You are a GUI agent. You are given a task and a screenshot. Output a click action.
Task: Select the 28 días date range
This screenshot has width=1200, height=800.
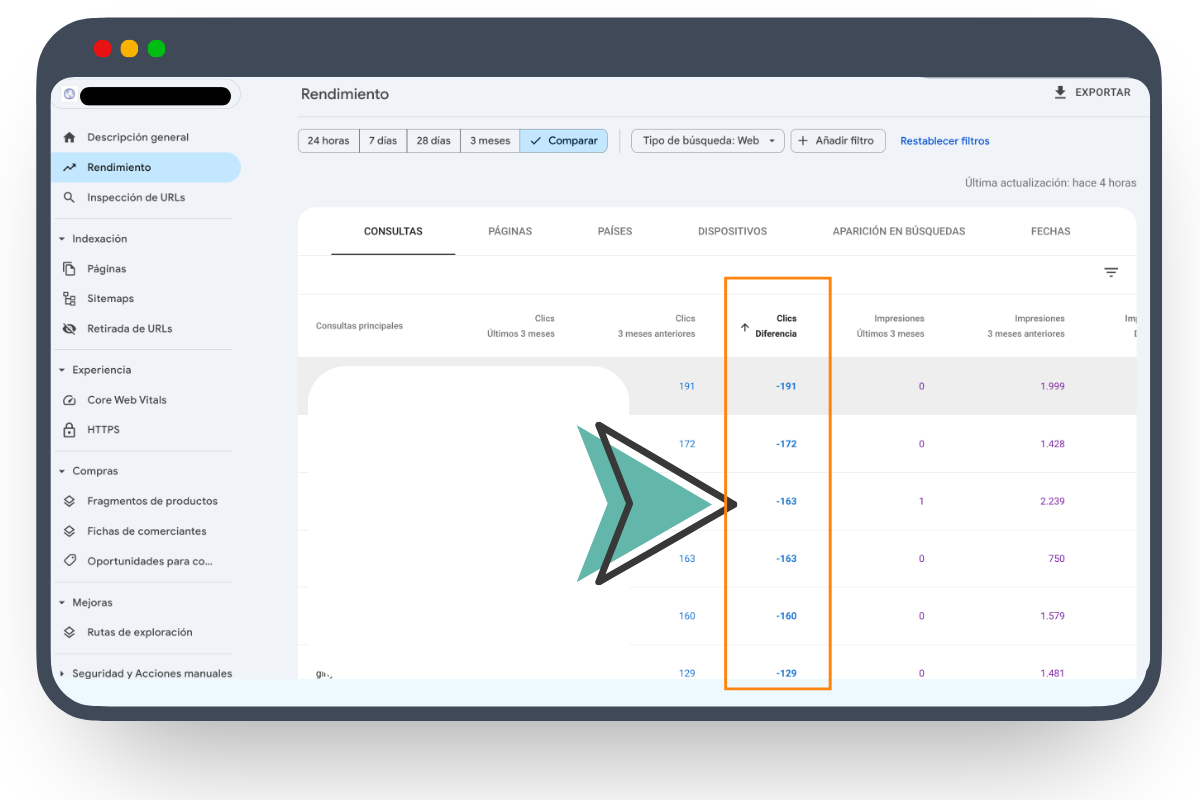pyautogui.click(x=434, y=141)
